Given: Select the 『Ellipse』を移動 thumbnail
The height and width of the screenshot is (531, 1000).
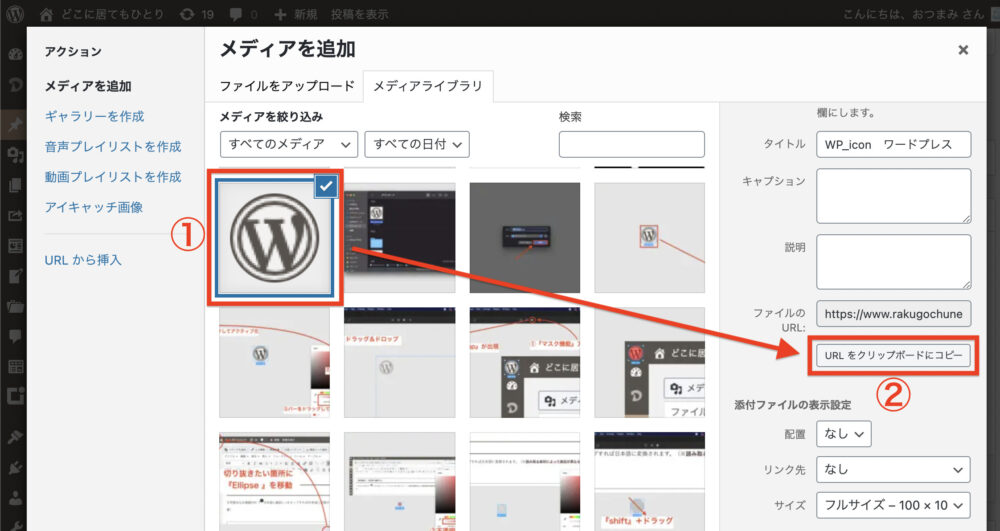Looking at the screenshot, I should click(x=275, y=482).
